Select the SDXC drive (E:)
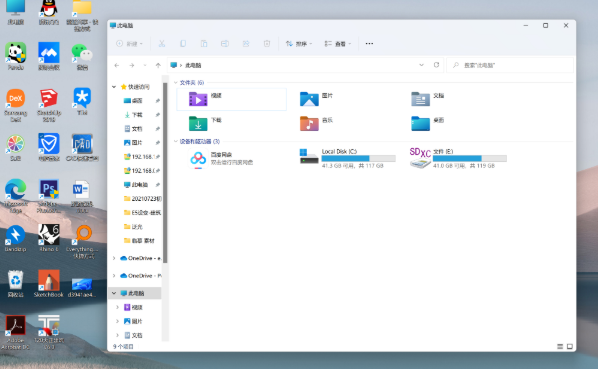This screenshot has width=598, height=369. click(458, 158)
